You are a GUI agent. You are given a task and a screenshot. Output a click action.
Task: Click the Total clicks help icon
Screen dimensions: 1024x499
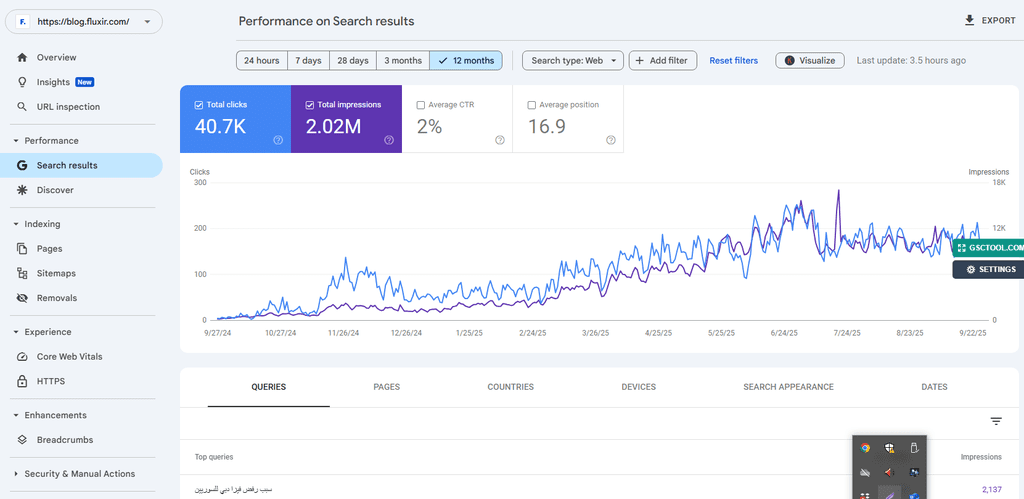pyautogui.click(x=278, y=140)
